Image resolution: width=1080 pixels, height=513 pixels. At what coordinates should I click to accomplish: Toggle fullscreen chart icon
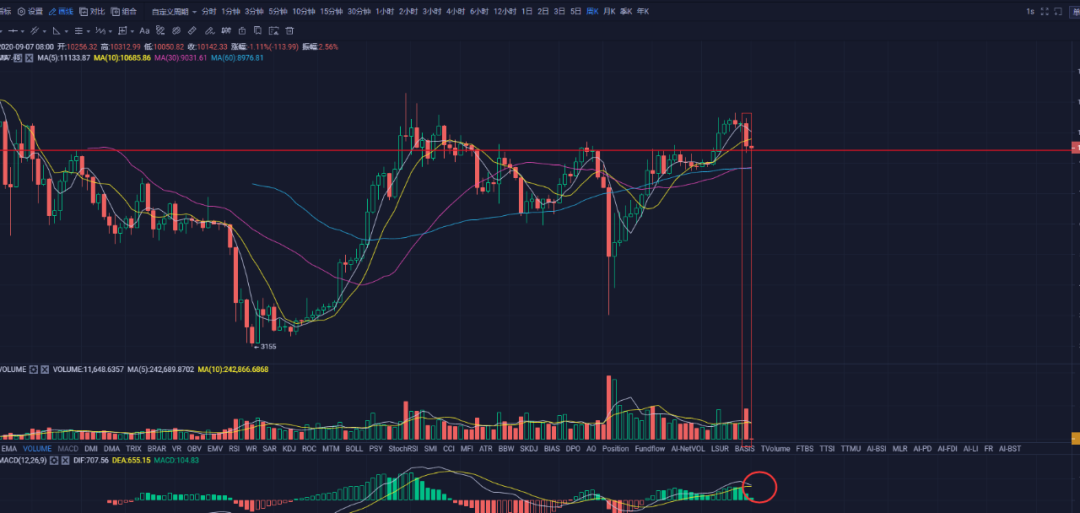[x=1045, y=11]
